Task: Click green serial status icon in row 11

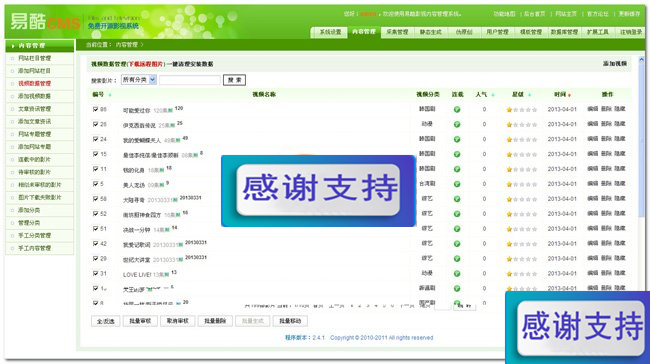Action: [457, 169]
